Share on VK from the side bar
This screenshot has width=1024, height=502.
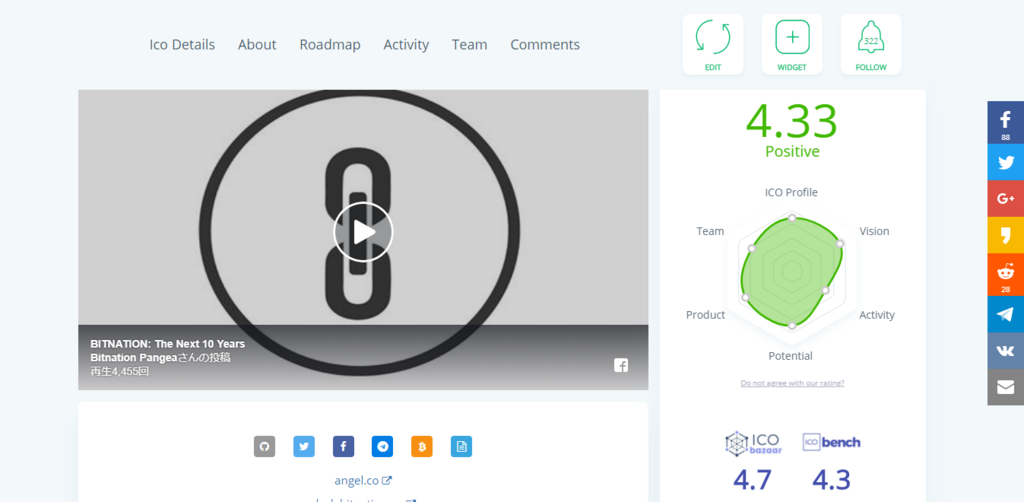tap(1006, 351)
